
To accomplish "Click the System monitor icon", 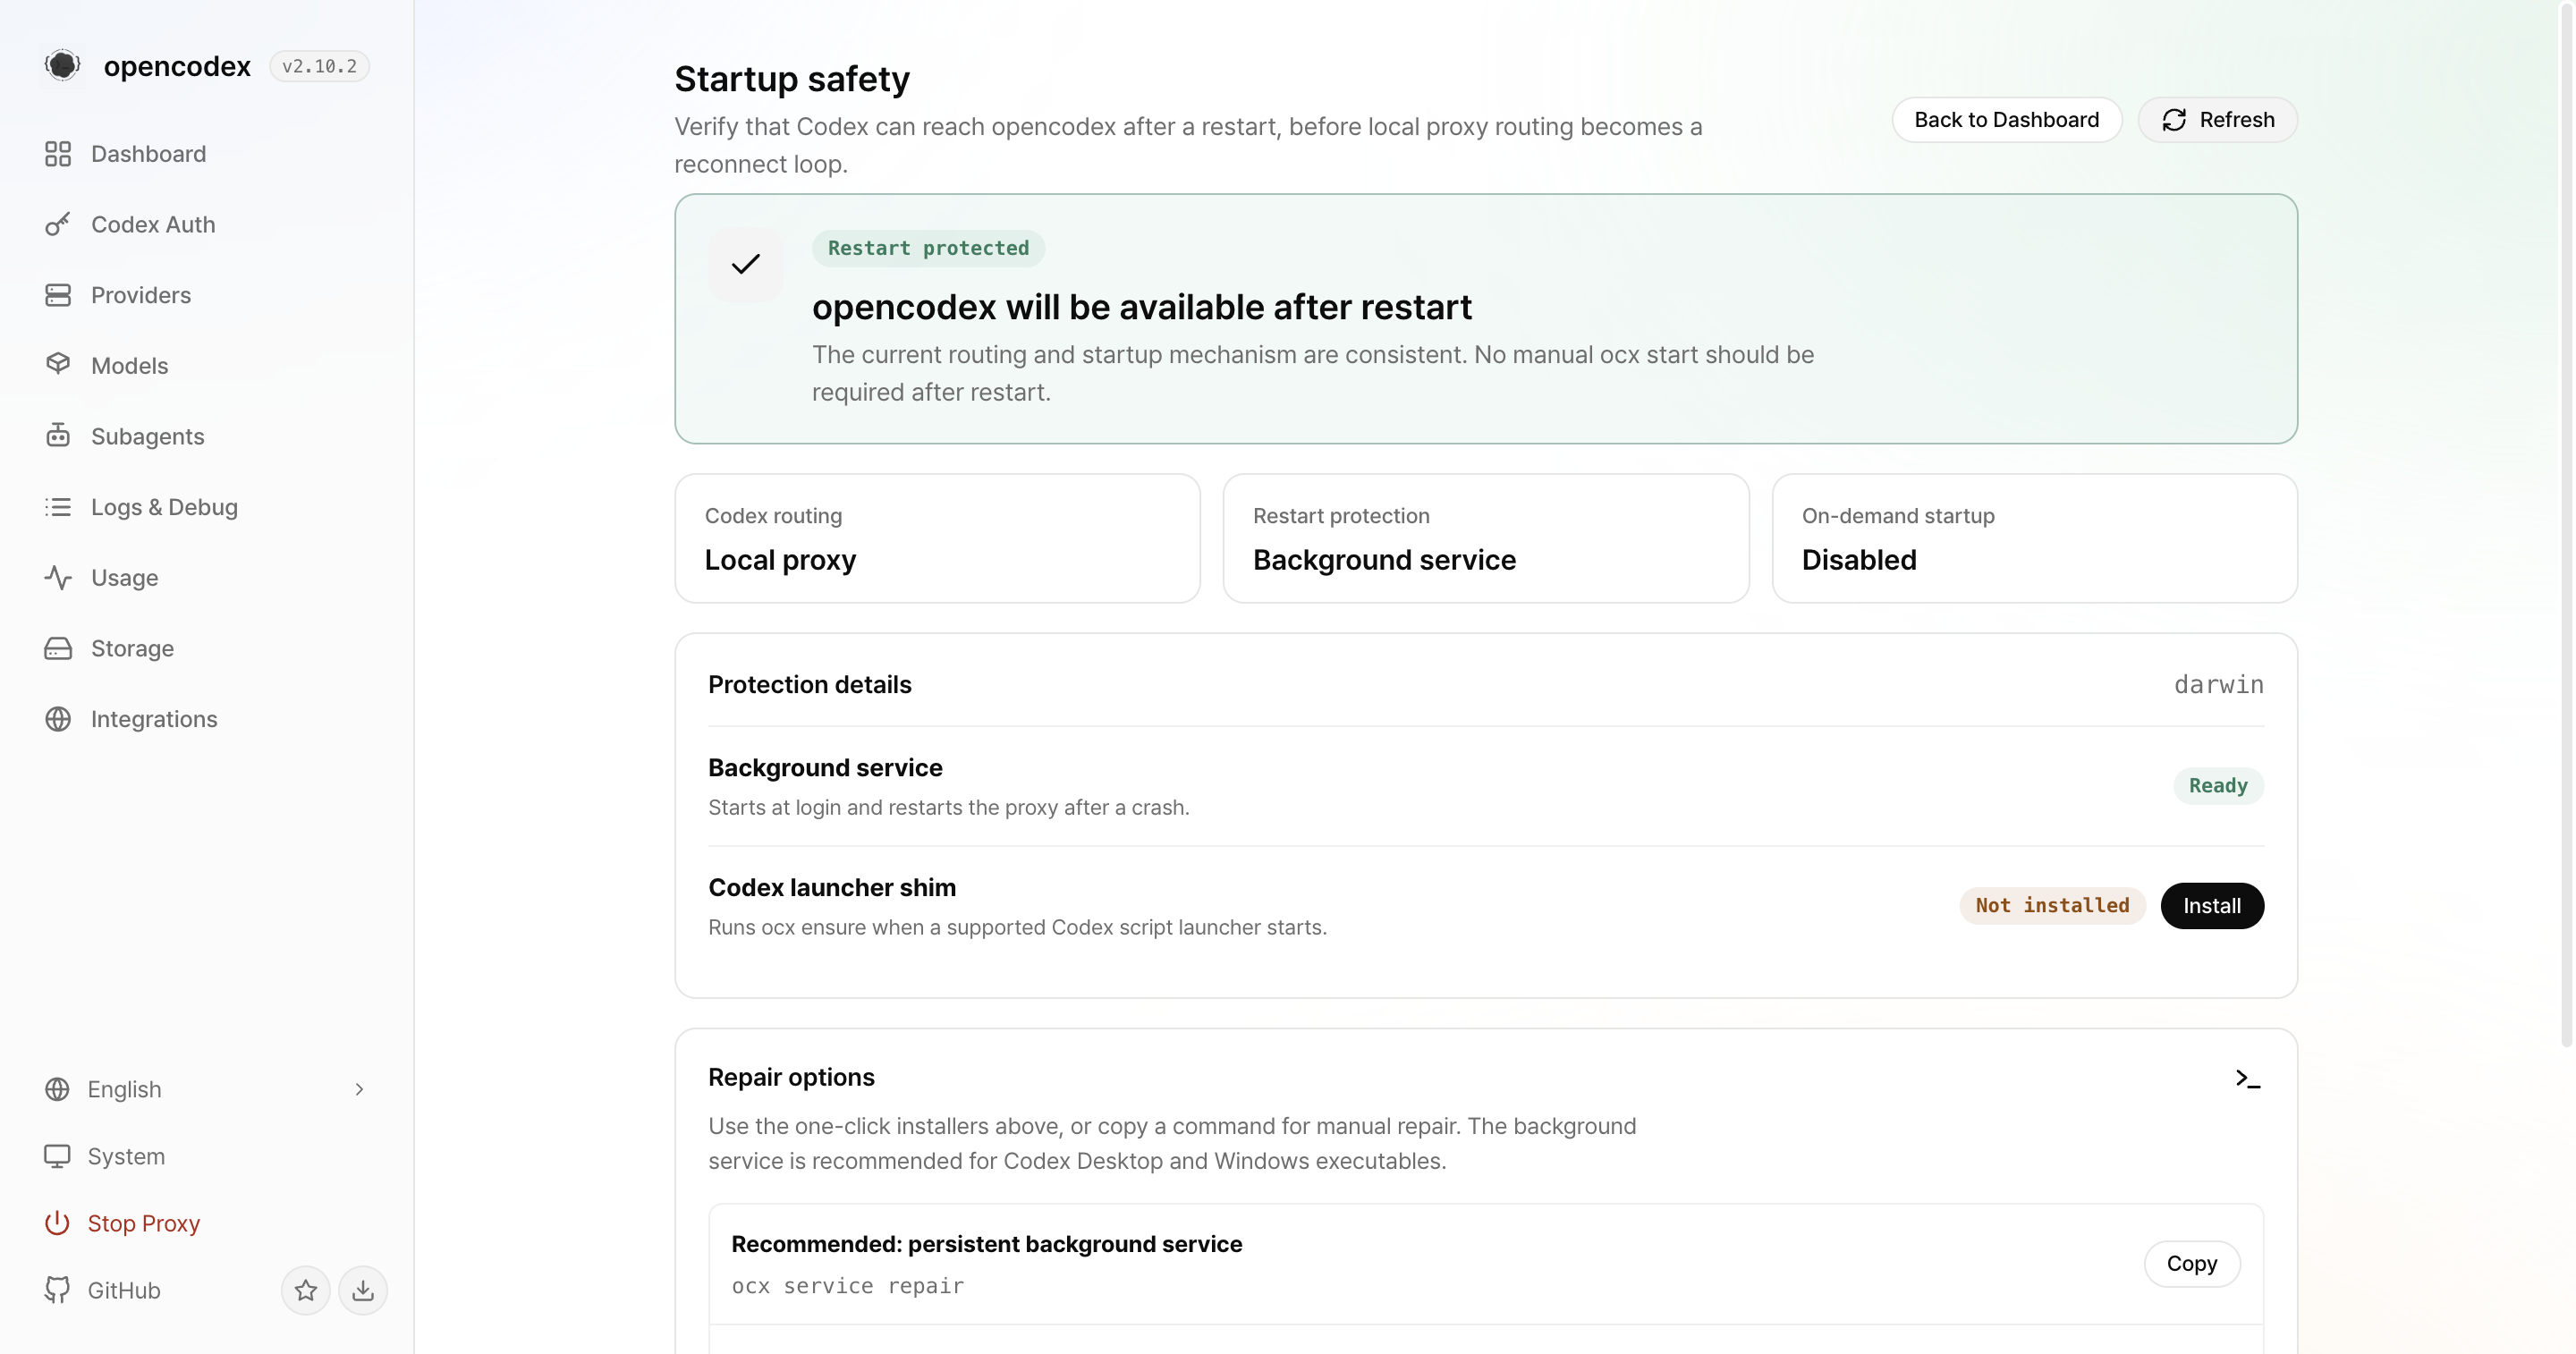I will [x=57, y=1156].
